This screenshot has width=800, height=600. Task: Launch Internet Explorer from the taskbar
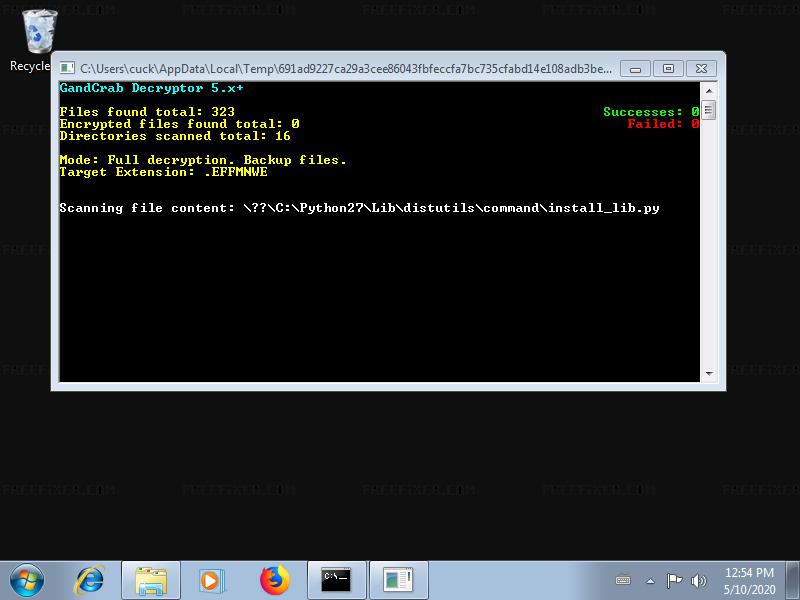tap(90, 580)
